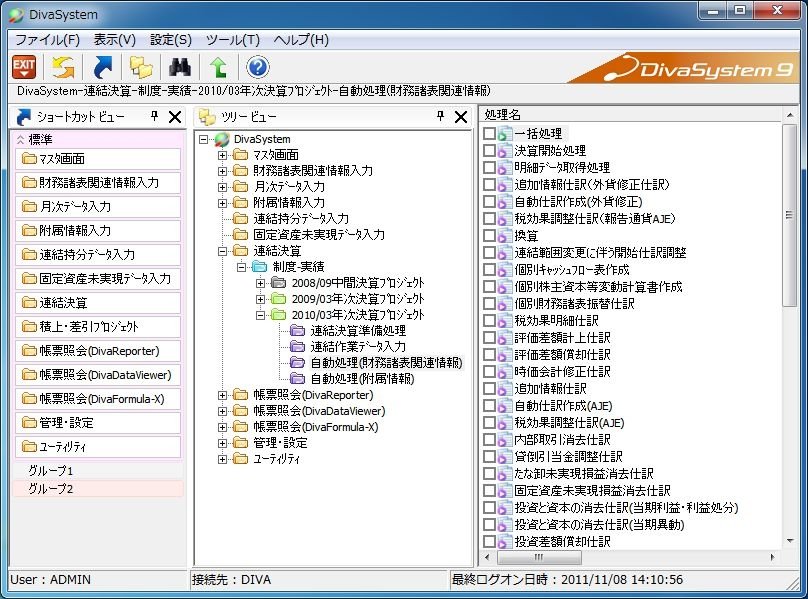Click the folder icon of 連結決算準備処理
Viewport: 808px width, 599px height.
tap(297, 330)
